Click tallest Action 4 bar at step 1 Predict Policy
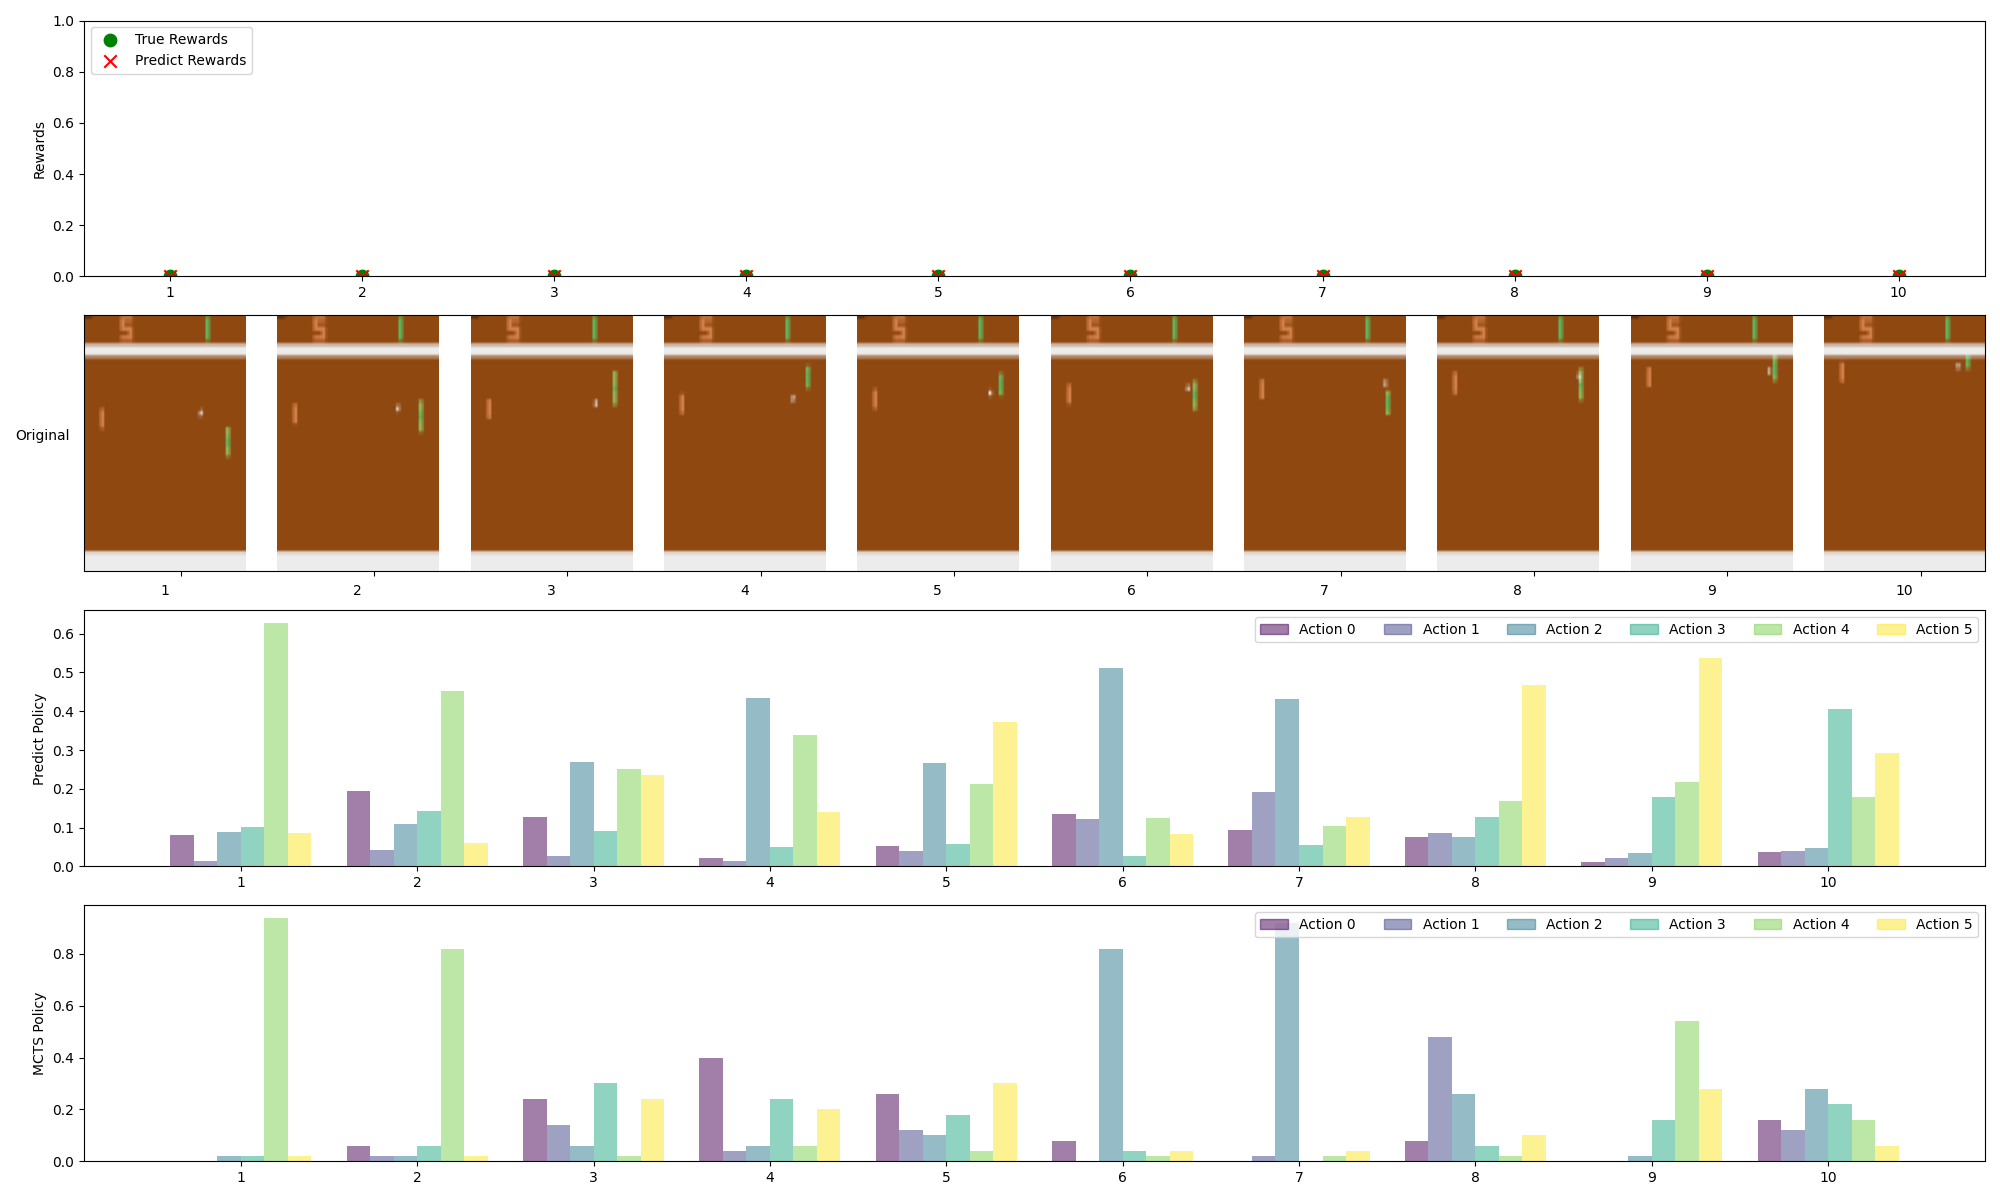This screenshot has width=2000, height=1200. click(276, 745)
